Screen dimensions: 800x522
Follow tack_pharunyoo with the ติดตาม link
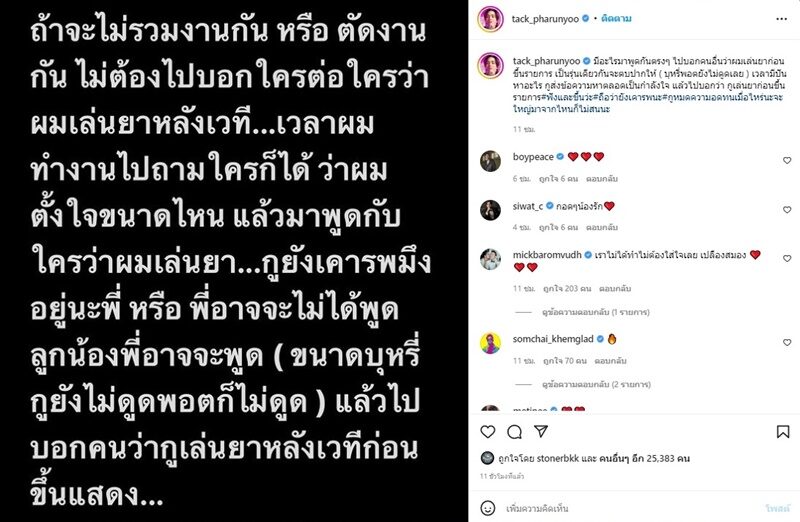click(616, 19)
